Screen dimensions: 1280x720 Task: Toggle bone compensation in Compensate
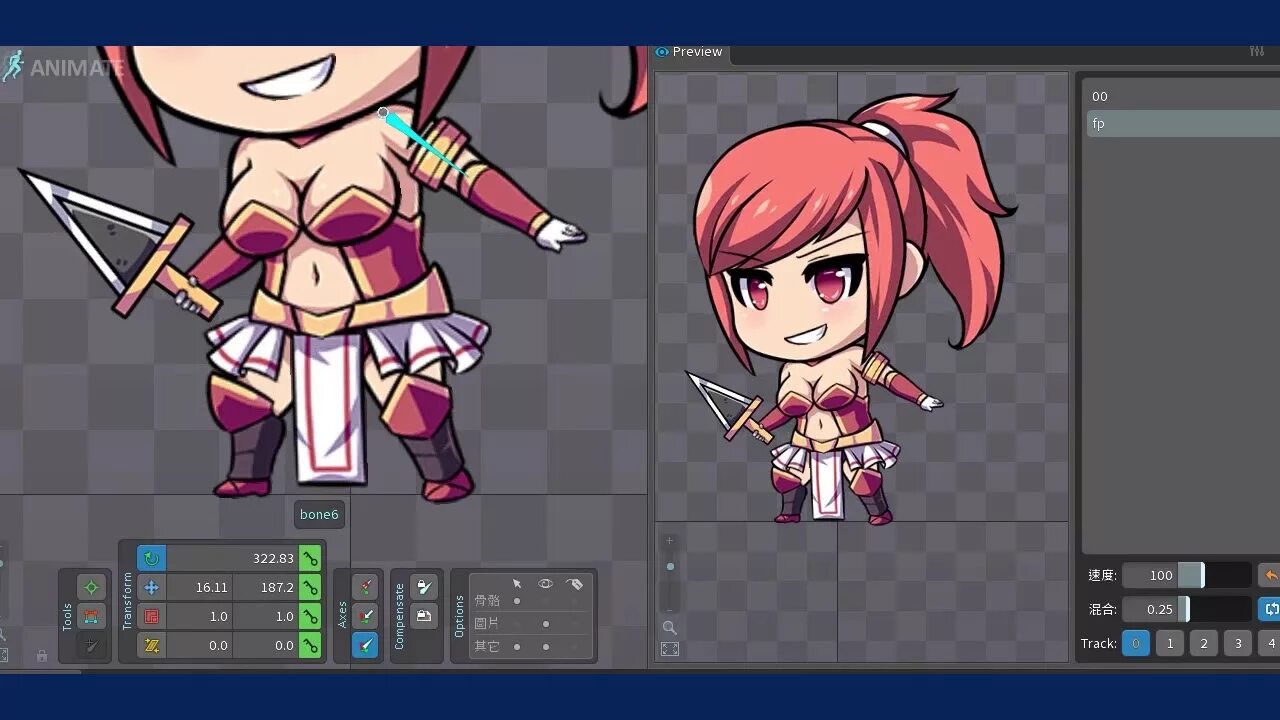click(x=424, y=587)
